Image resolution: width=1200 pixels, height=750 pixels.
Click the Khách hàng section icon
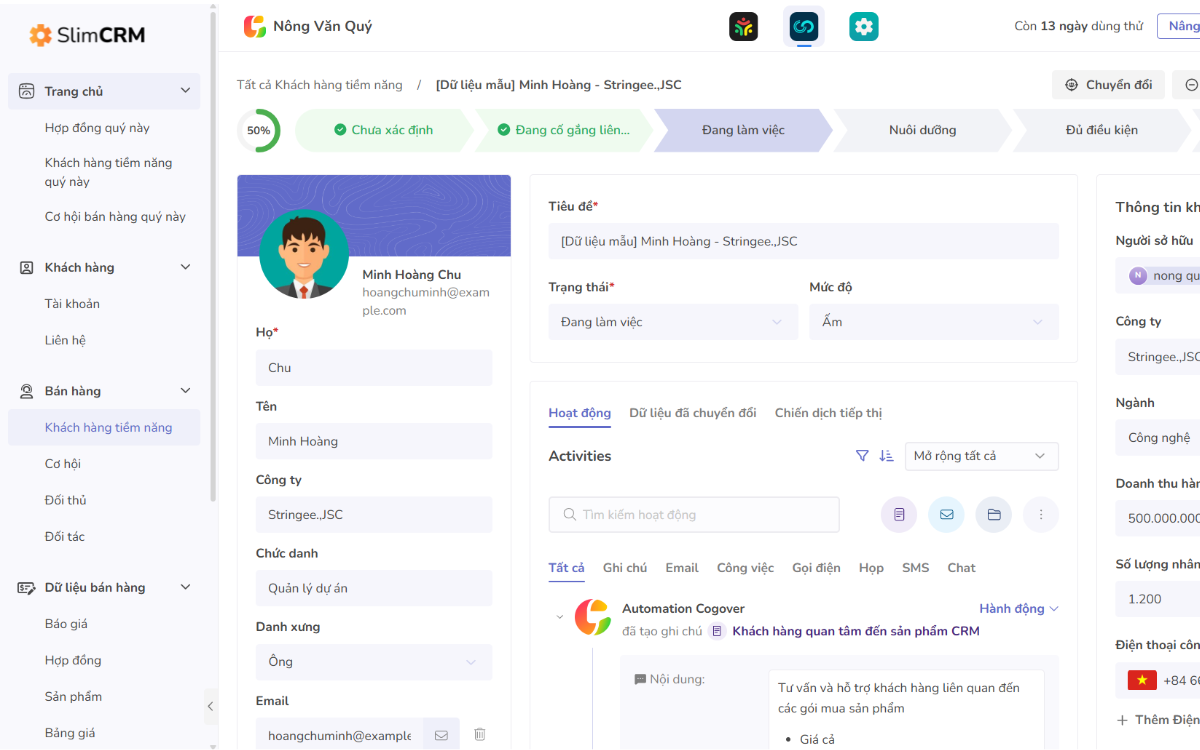27,267
